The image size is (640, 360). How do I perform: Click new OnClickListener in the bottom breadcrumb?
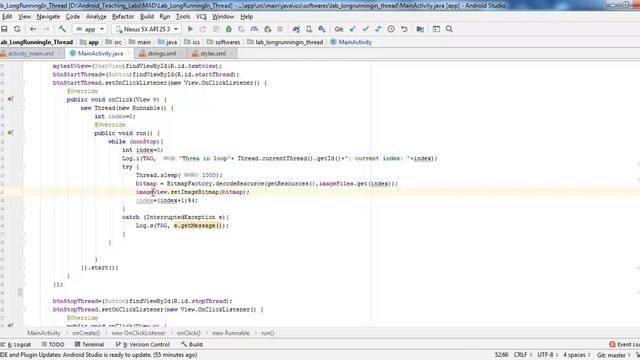139,333
